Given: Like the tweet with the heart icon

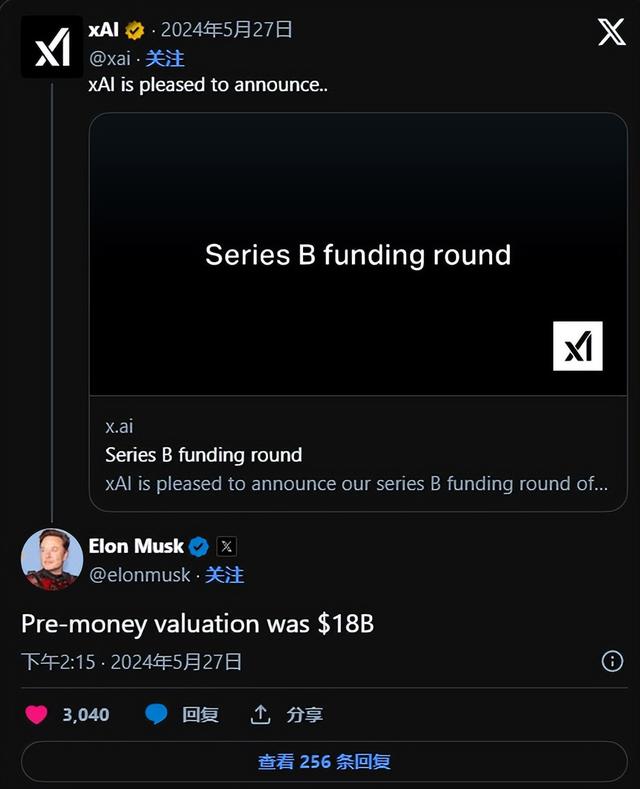Looking at the screenshot, I should coord(36,714).
